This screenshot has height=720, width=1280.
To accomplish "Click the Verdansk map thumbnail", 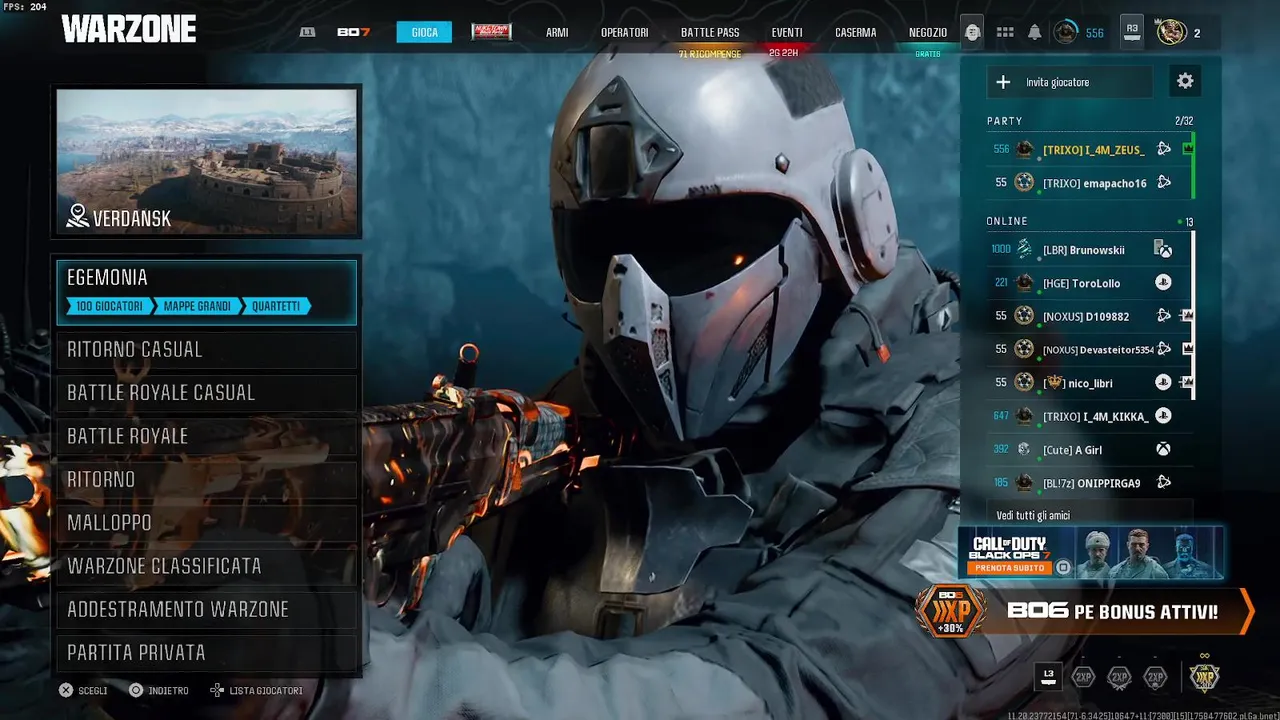I will (x=207, y=161).
